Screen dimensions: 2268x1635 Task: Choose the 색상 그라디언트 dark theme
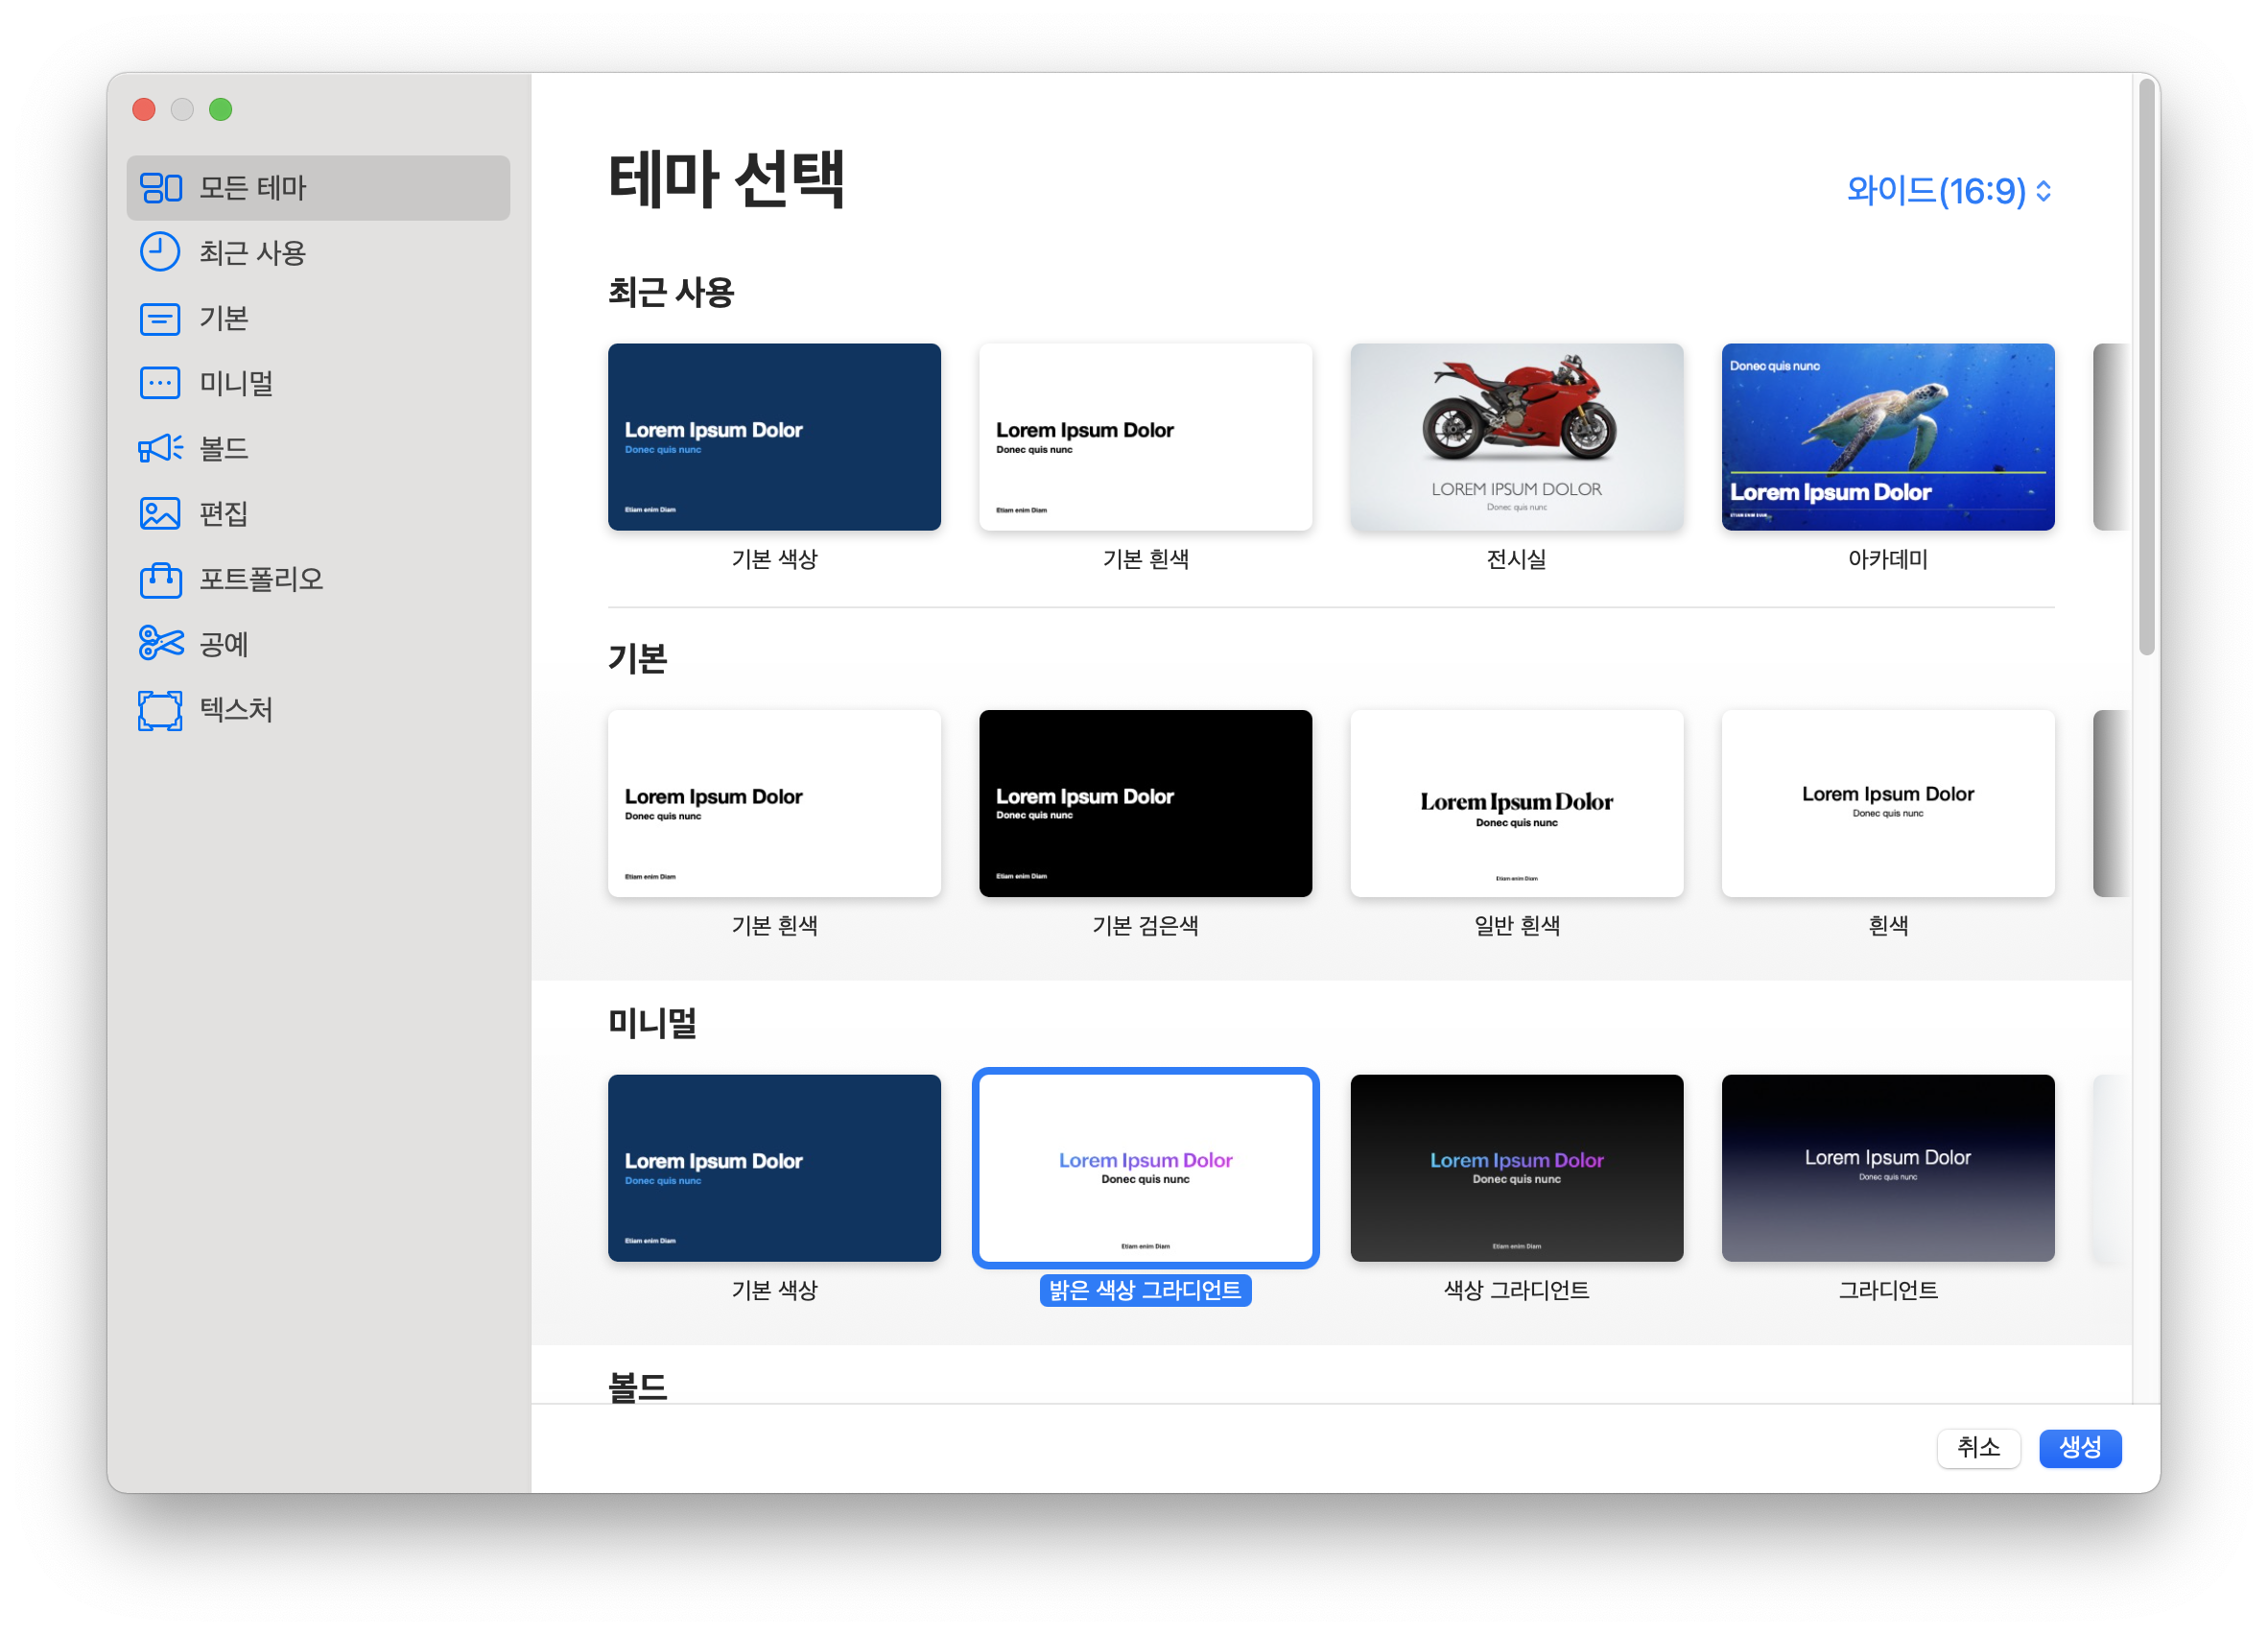(1516, 1167)
